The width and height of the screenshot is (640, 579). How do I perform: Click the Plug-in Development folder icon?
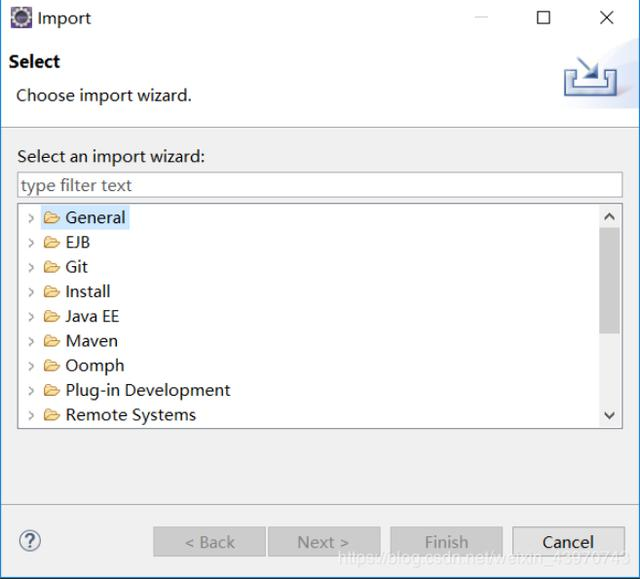52,390
